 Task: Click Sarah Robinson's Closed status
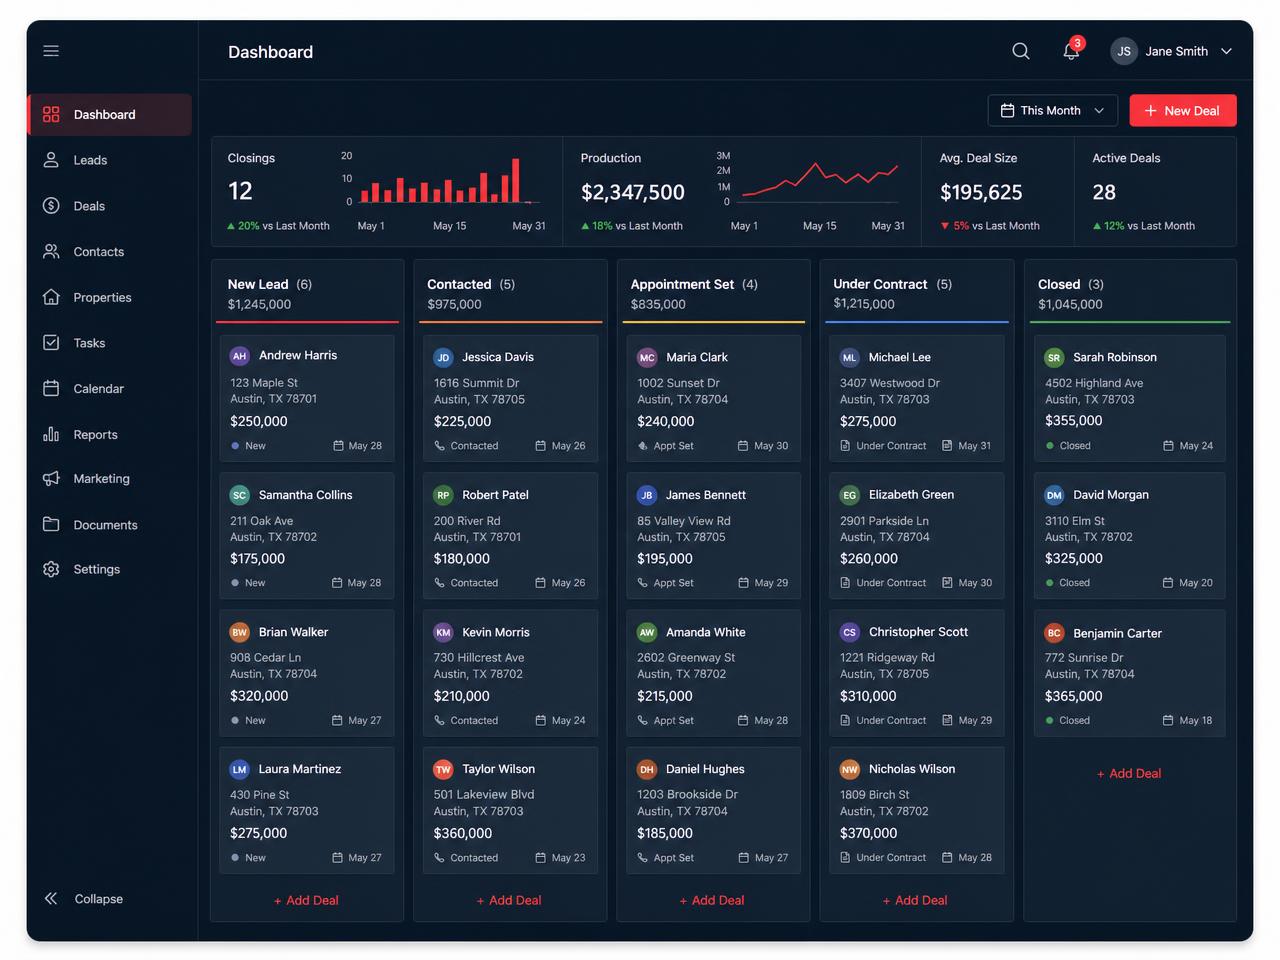point(1068,446)
